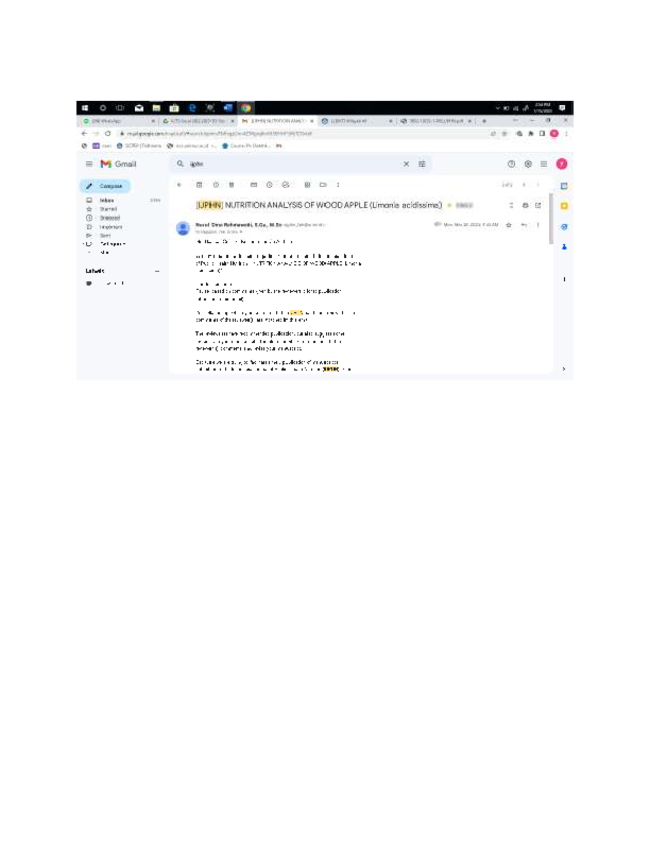Image resolution: width=650 pixels, height=841 pixels.
Task: Click the browser back button
Action: (x=84, y=134)
